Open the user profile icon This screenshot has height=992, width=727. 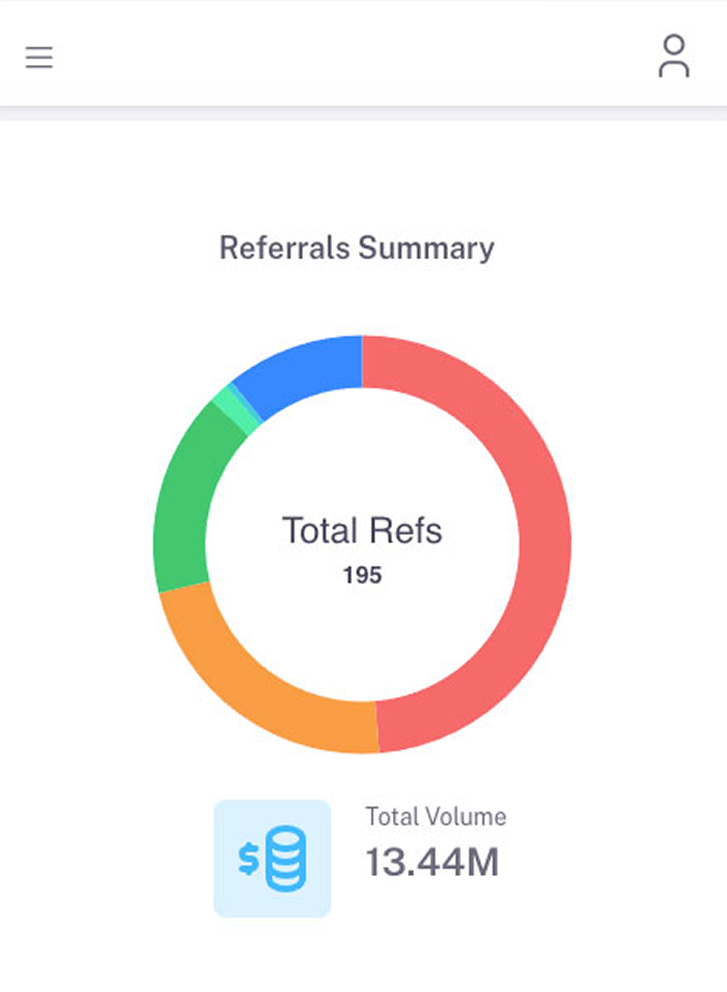click(674, 56)
